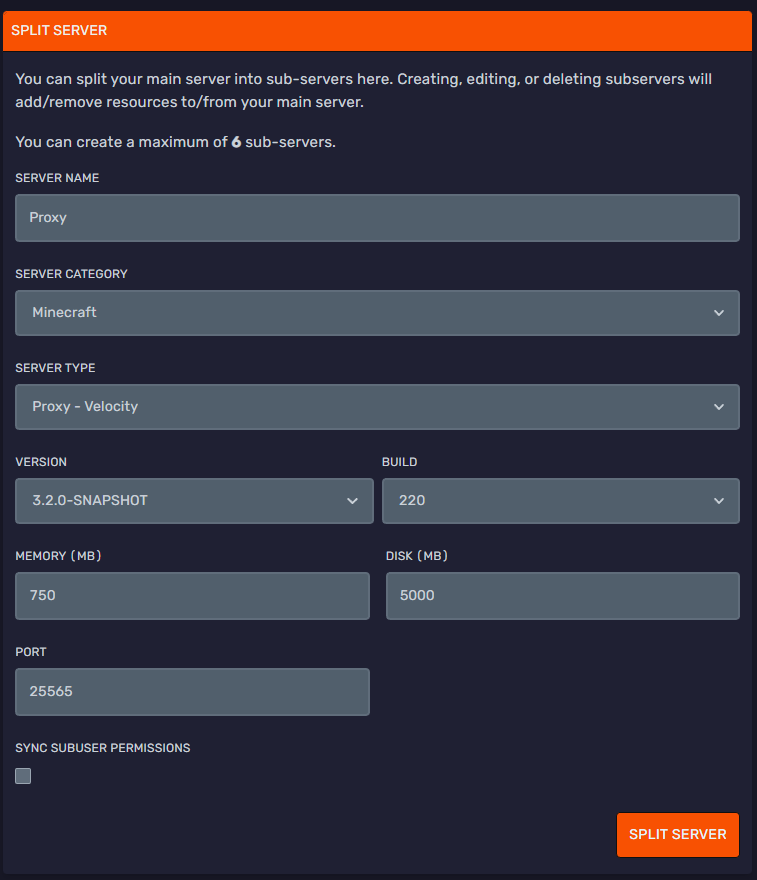757x880 pixels.
Task: Open the Build dropdown showing 220
Action: coord(560,501)
